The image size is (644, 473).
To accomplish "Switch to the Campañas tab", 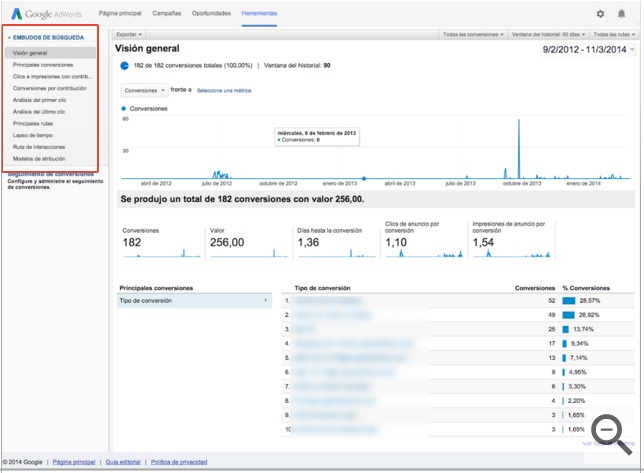I will click(x=167, y=13).
